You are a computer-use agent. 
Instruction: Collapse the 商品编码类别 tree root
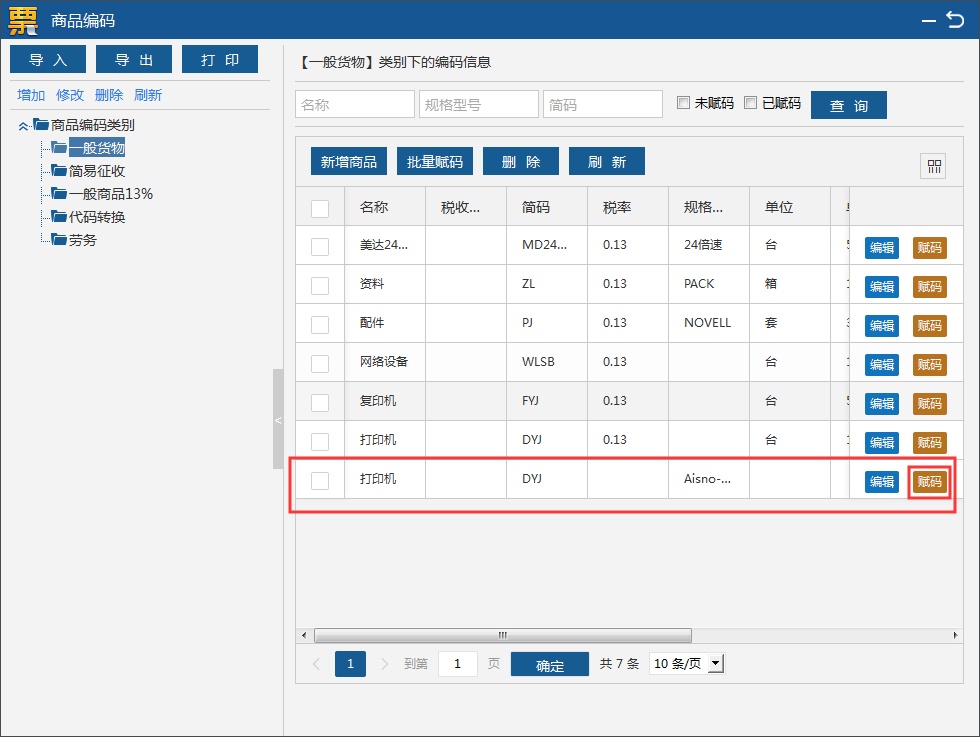tap(23, 126)
